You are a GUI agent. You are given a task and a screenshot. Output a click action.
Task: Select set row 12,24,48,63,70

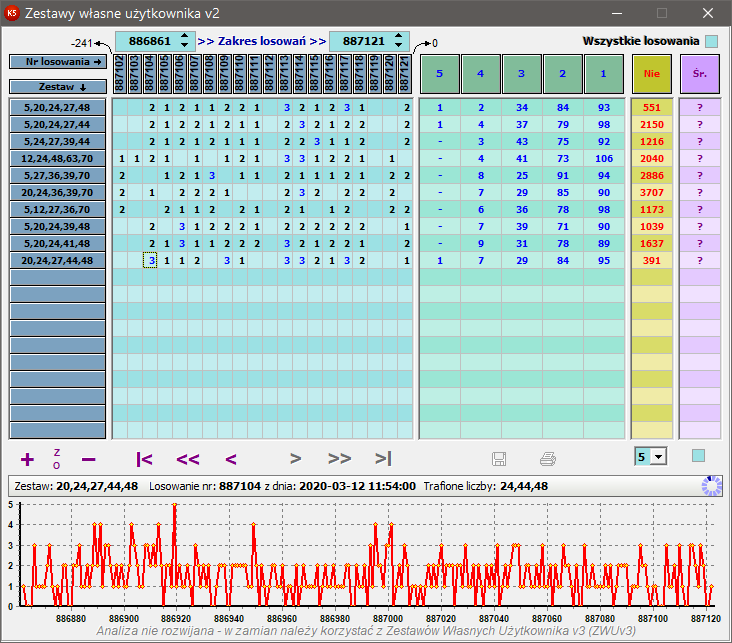[57, 159]
